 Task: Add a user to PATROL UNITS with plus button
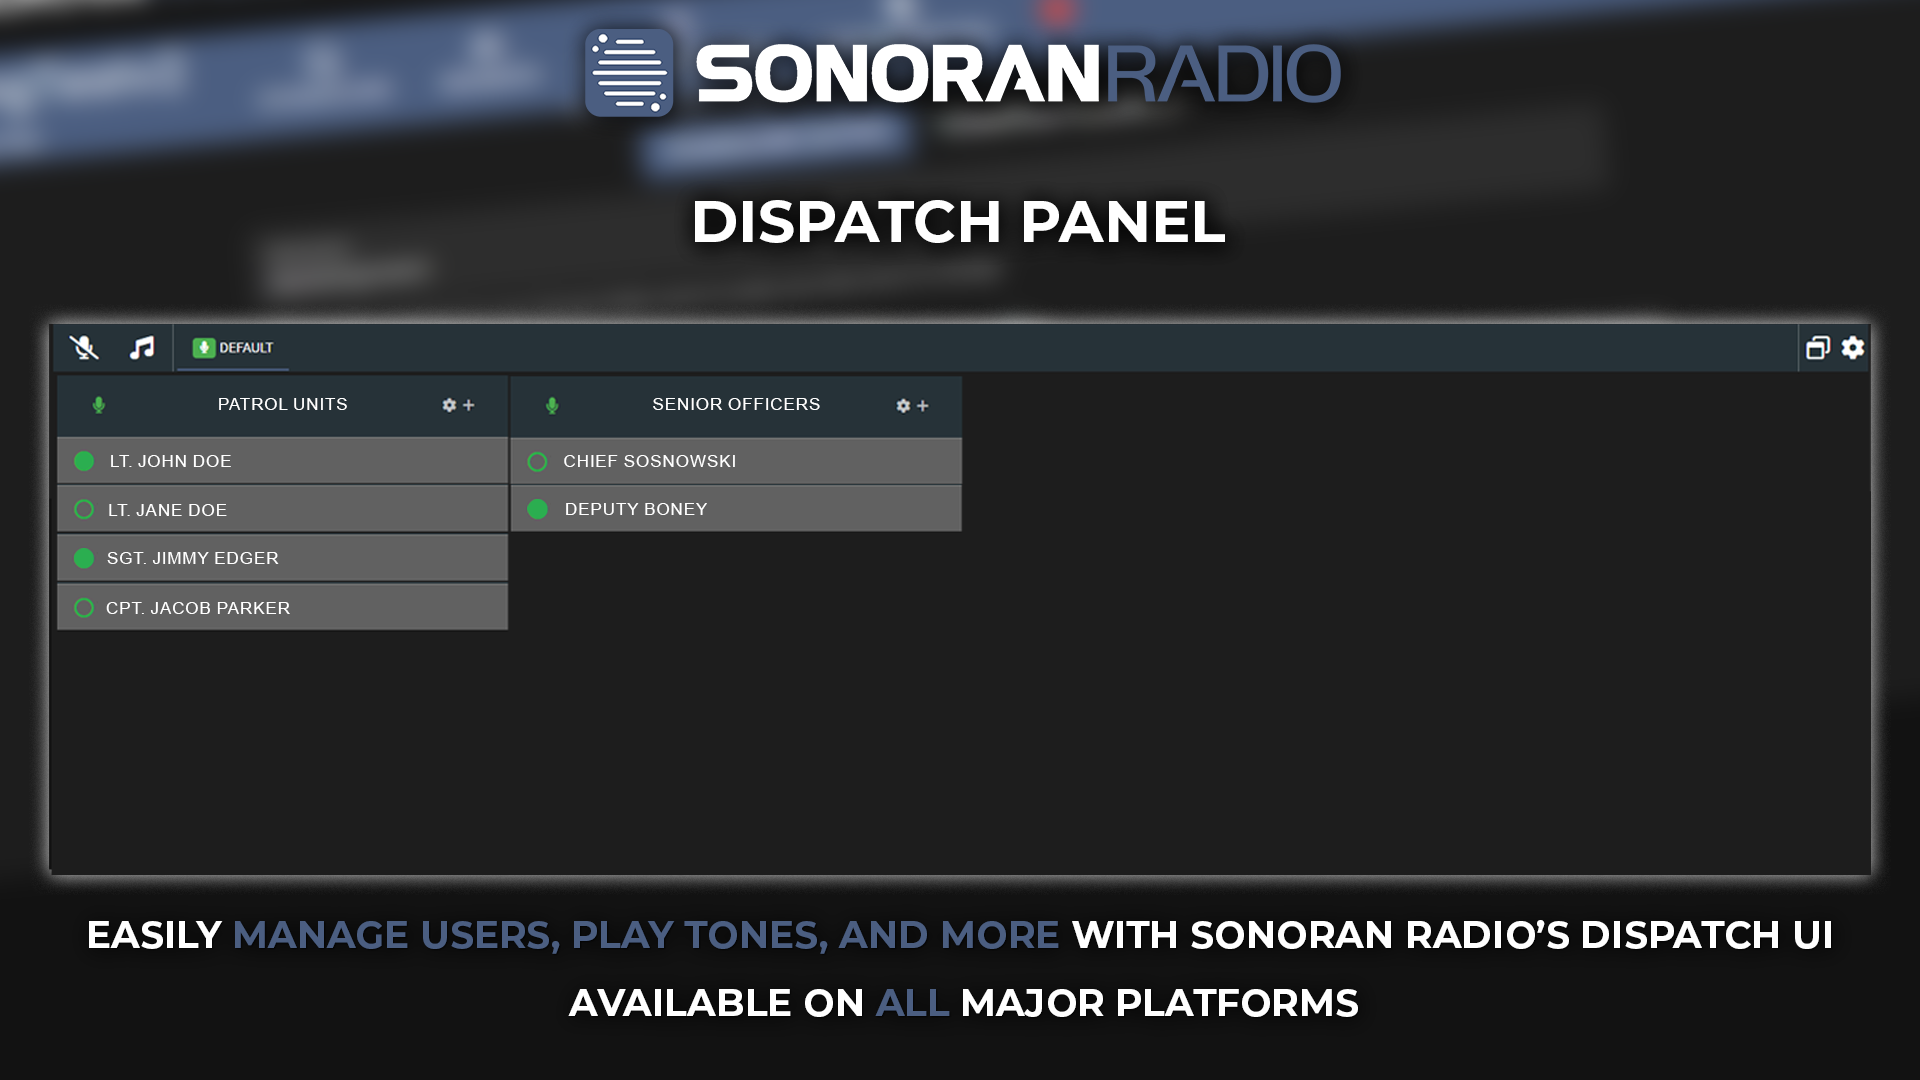[469, 406]
